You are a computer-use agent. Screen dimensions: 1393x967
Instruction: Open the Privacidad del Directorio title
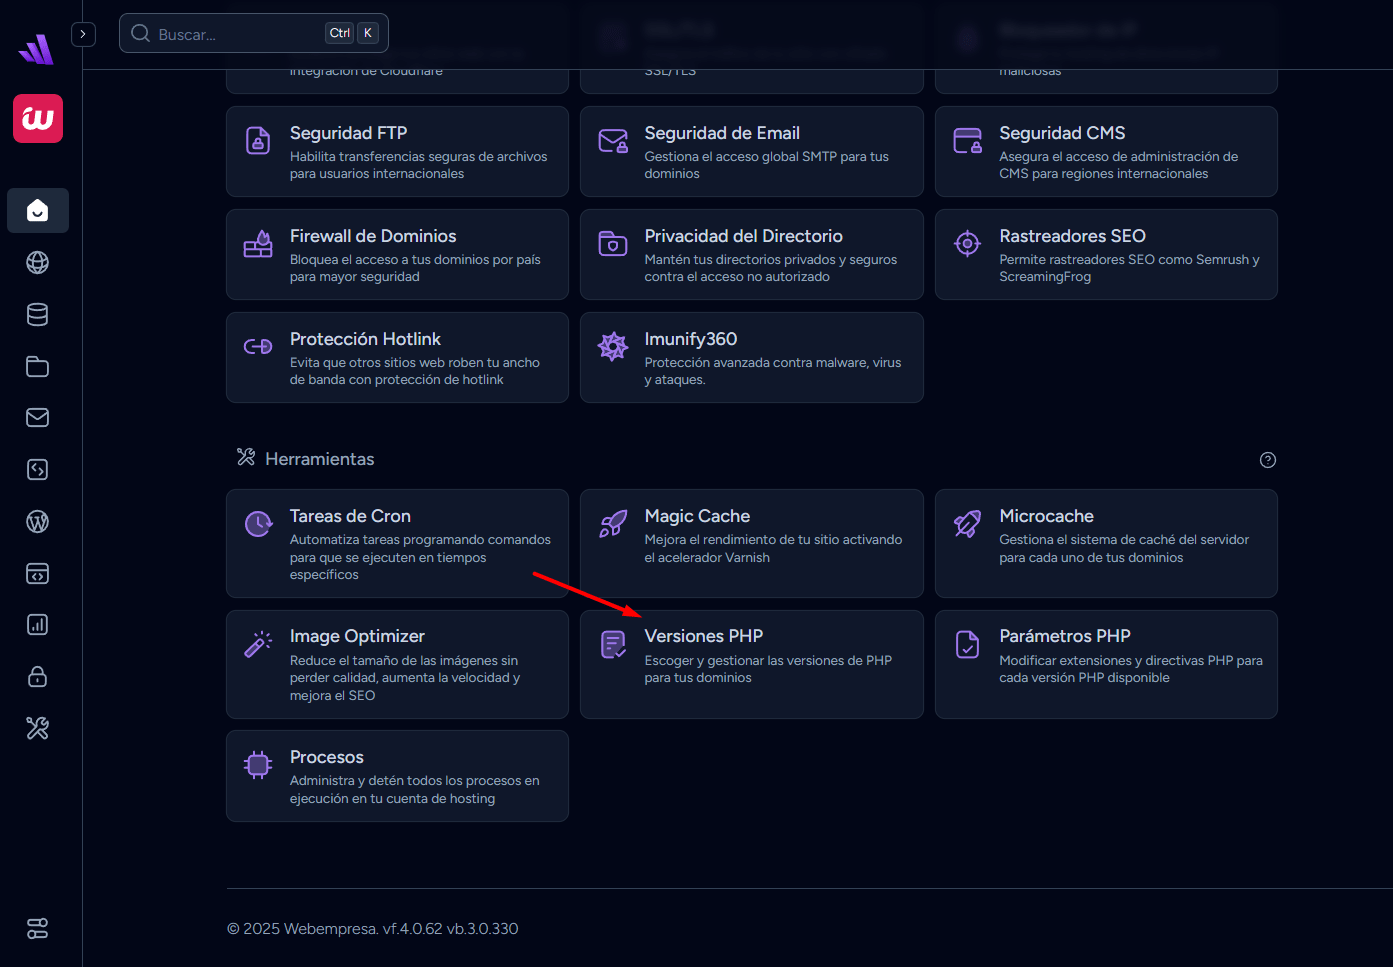click(x=744, y=236)
